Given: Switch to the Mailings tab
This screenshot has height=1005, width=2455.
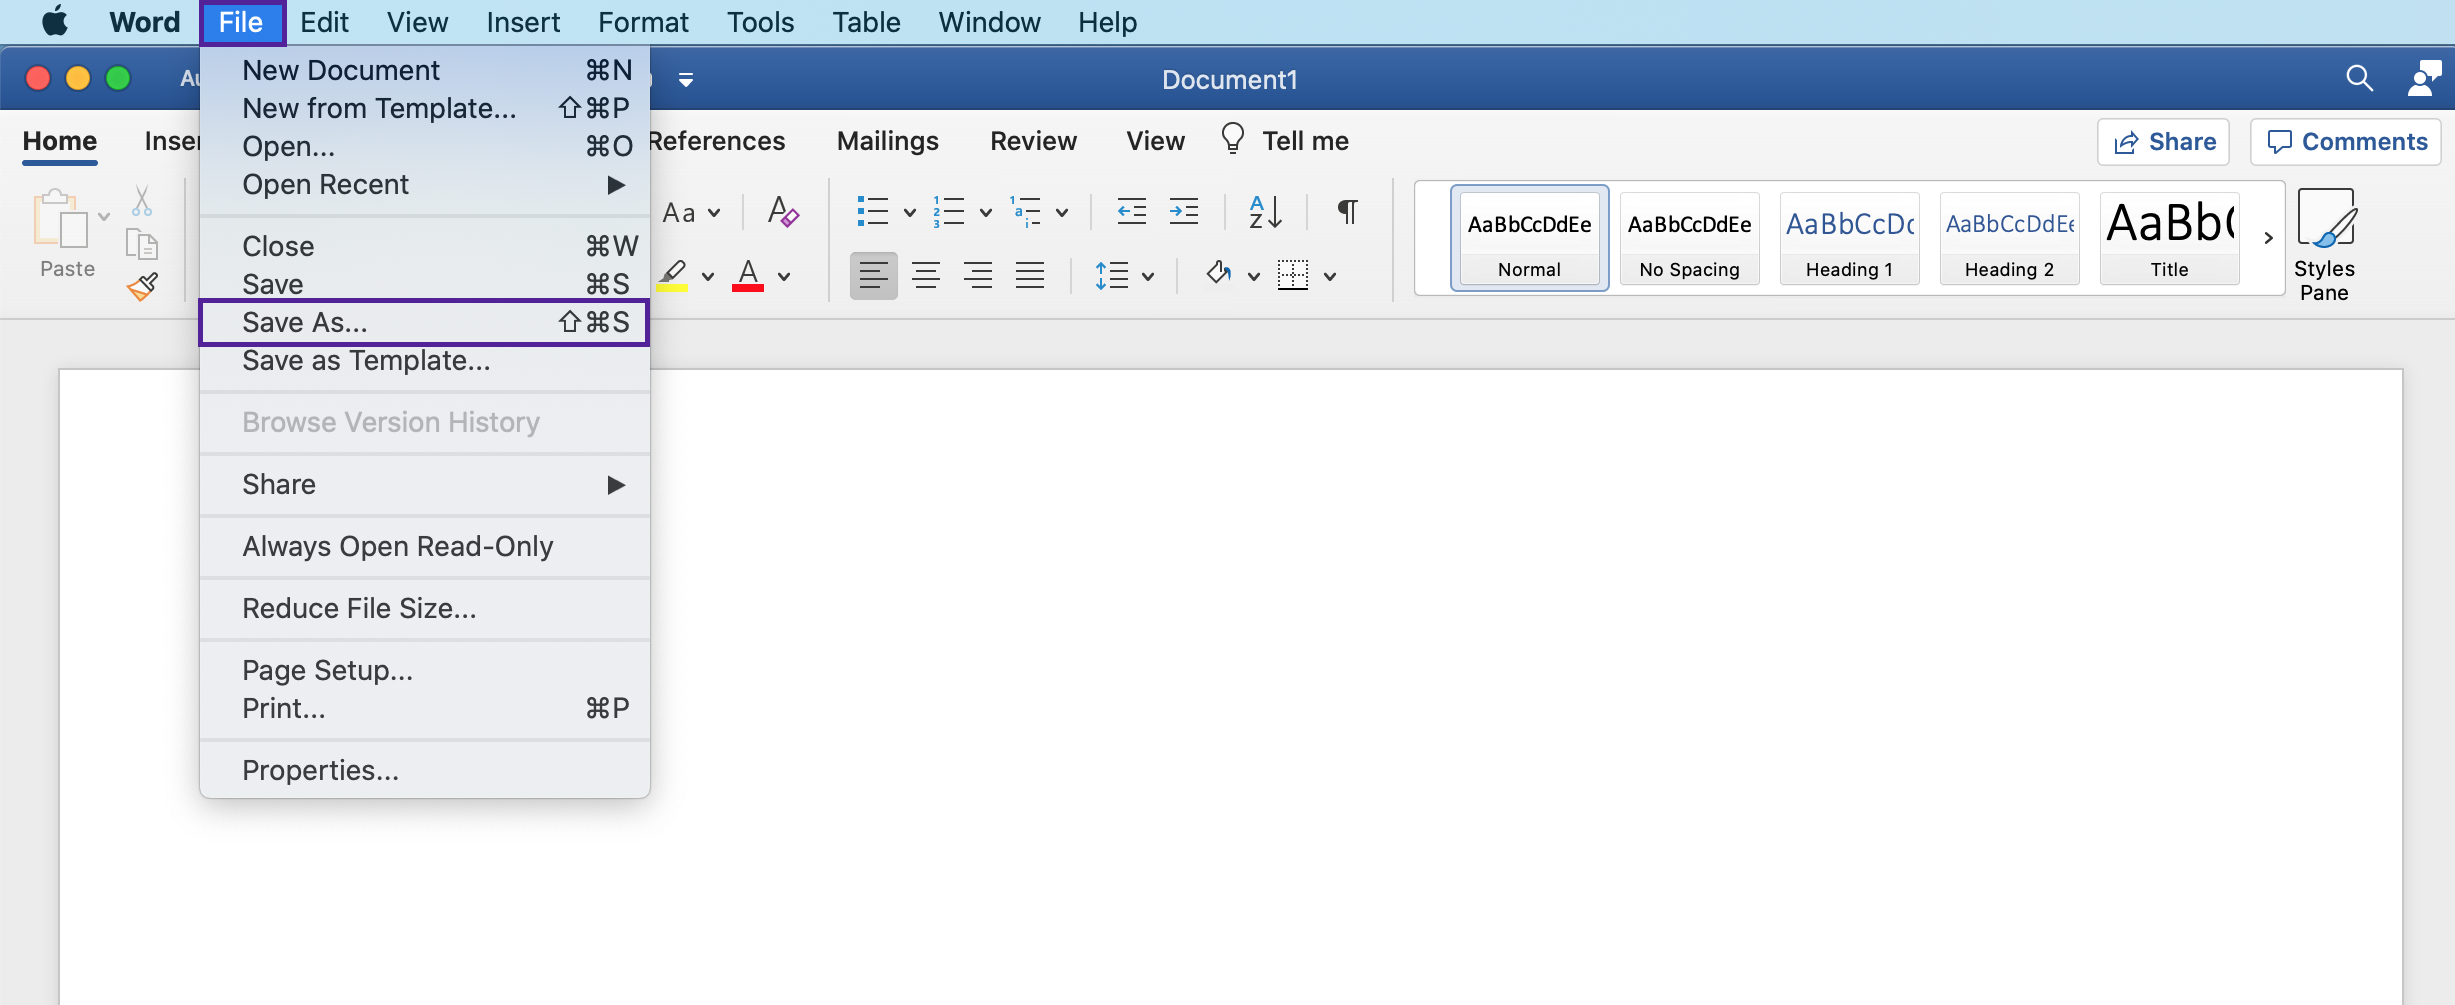Looking at the screenshot, I should (887, 141).
